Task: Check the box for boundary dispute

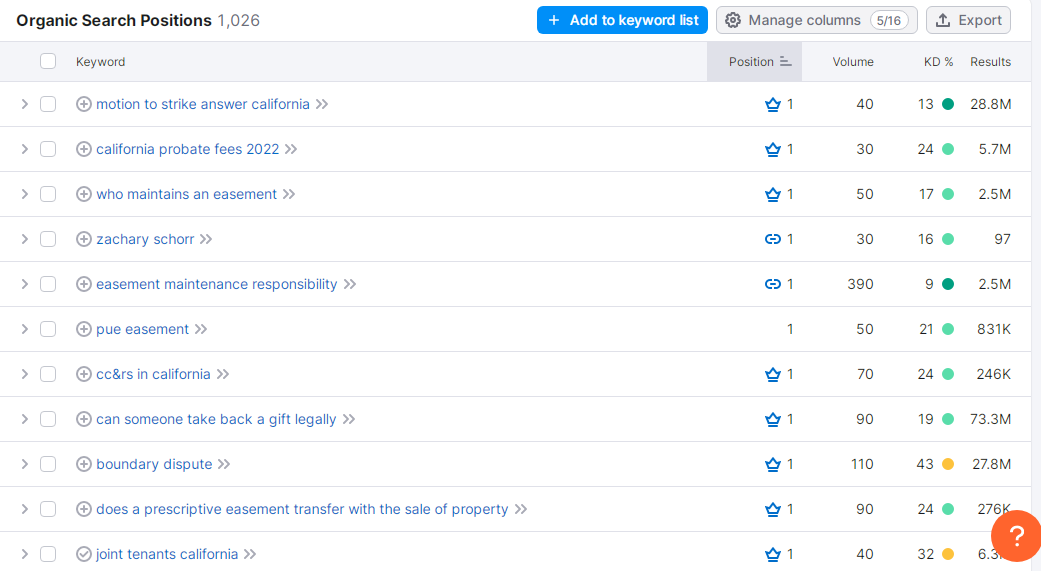Action: click(48, 464)
